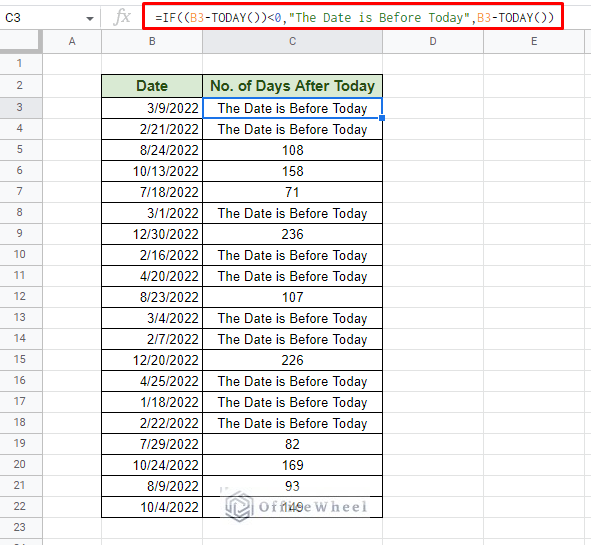Click the cell with date 12/20/2022
Viewport: 591px width, 545px height.
152,360
